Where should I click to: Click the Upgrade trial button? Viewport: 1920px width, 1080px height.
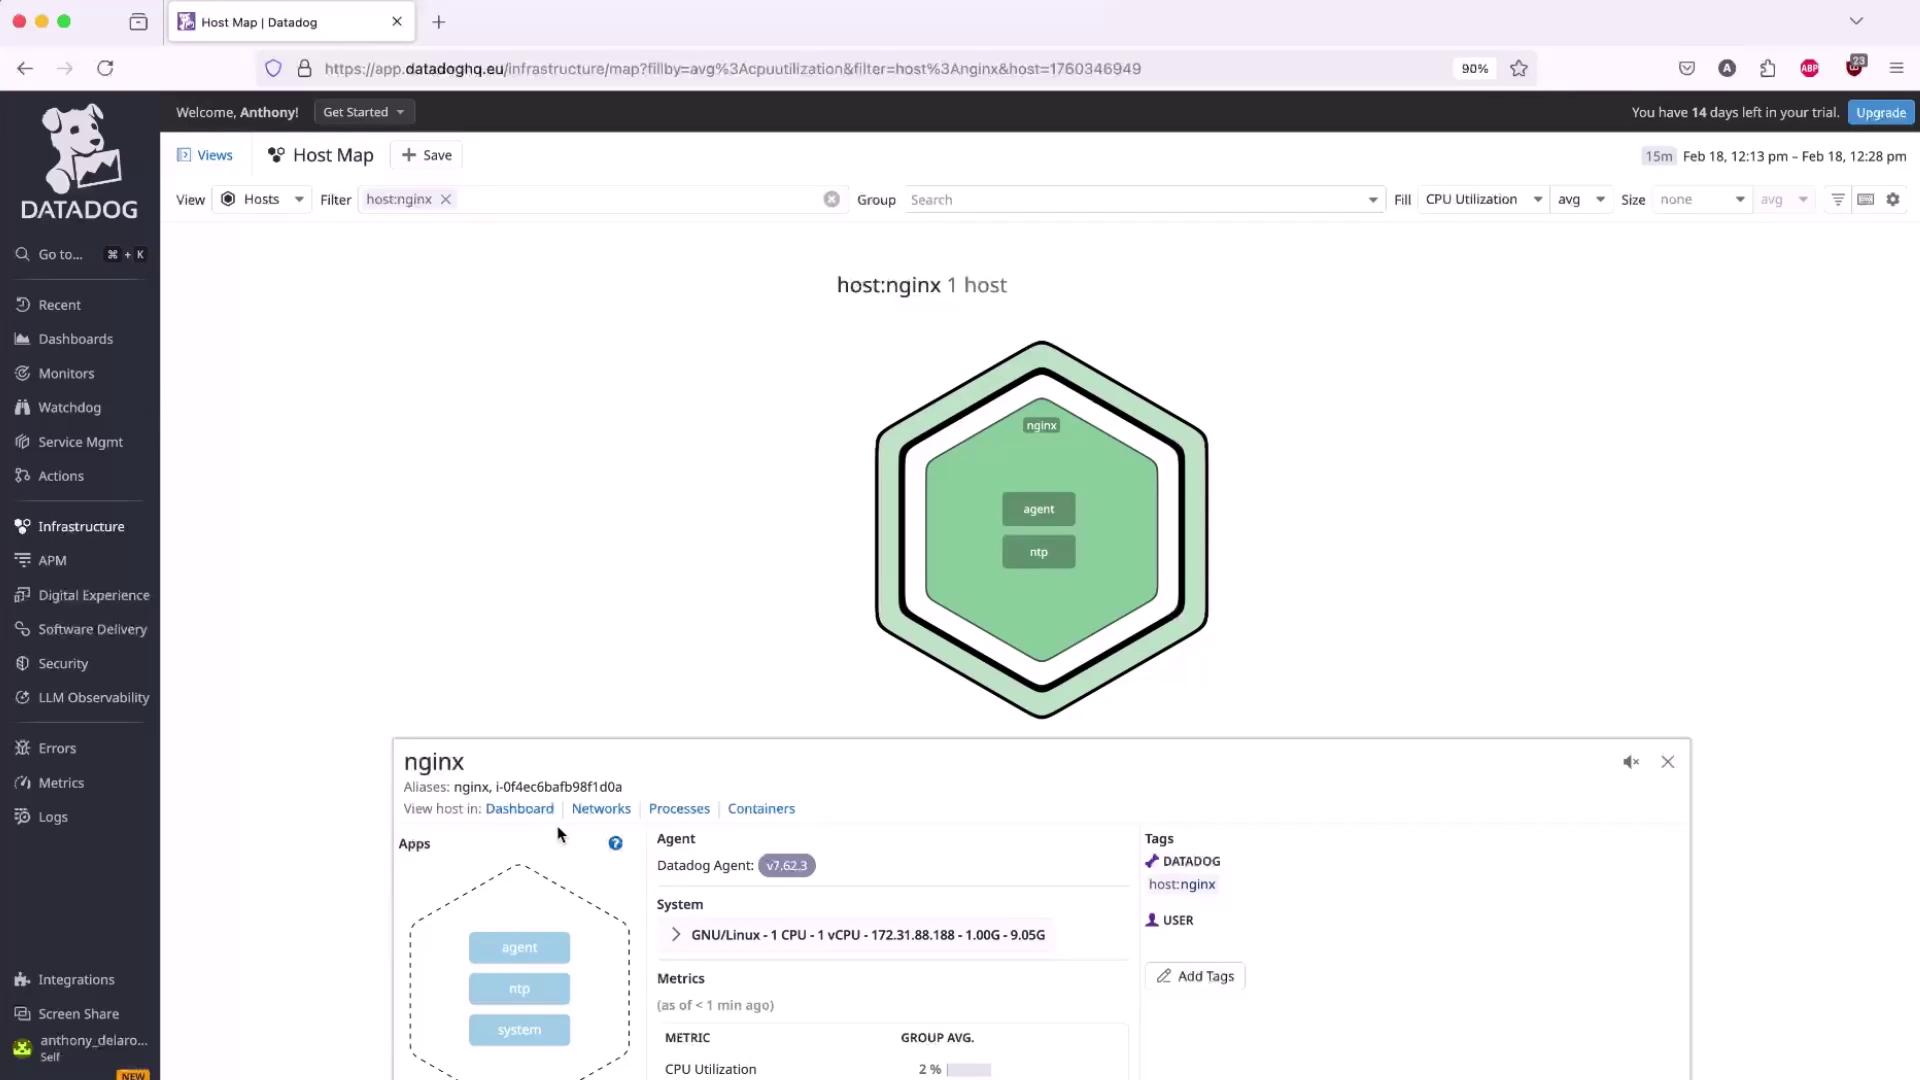click(x=1880, y=112)
